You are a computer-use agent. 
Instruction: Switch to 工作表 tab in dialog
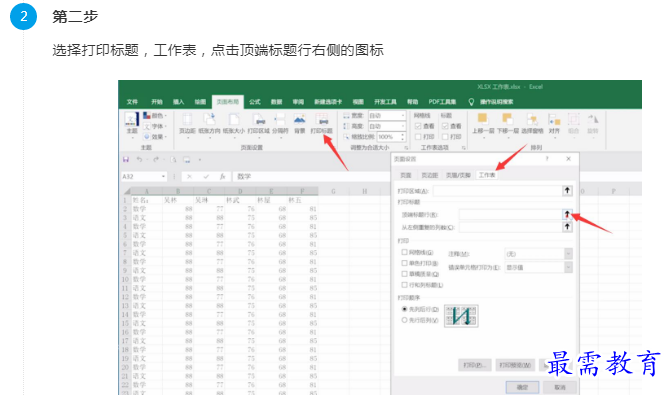tap(487, 175)
